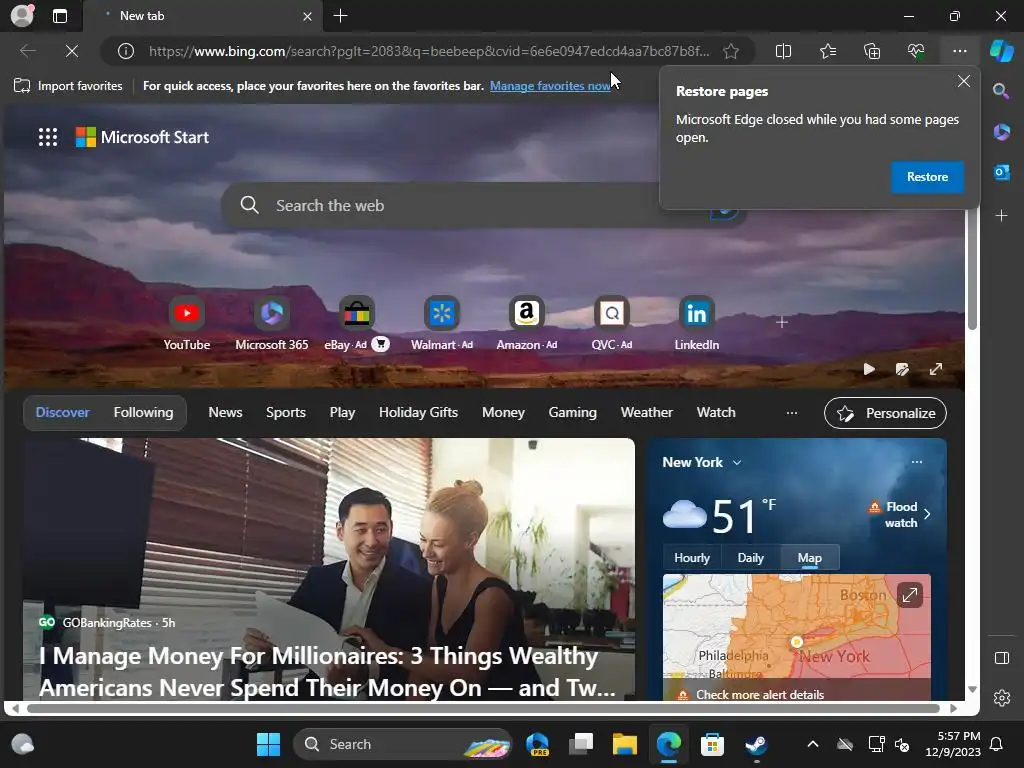Add an app with the sidebar plus
1024x768 pixels.
click(x=1001, y=216)
